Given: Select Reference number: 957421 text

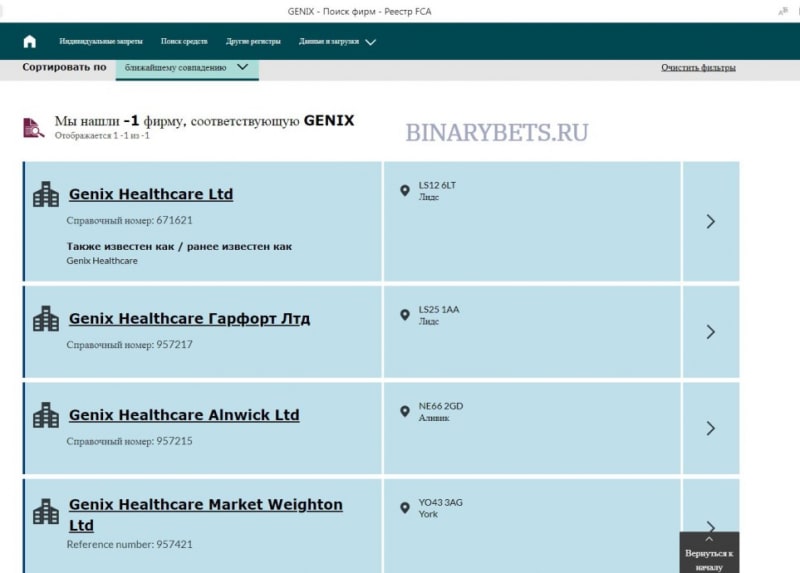Looking at the screenshot, I should [130, 544].
